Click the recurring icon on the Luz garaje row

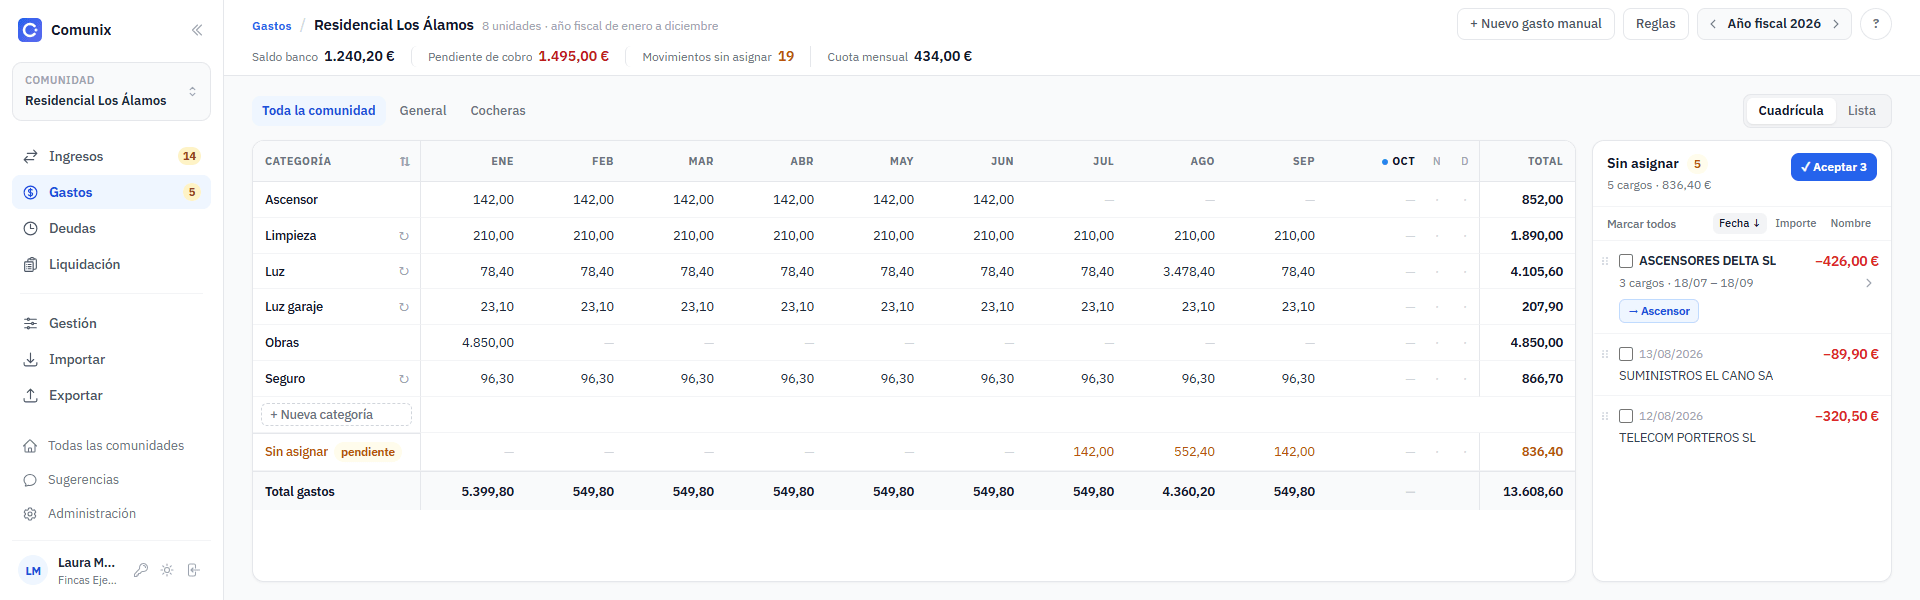click(x=404, y=307)
